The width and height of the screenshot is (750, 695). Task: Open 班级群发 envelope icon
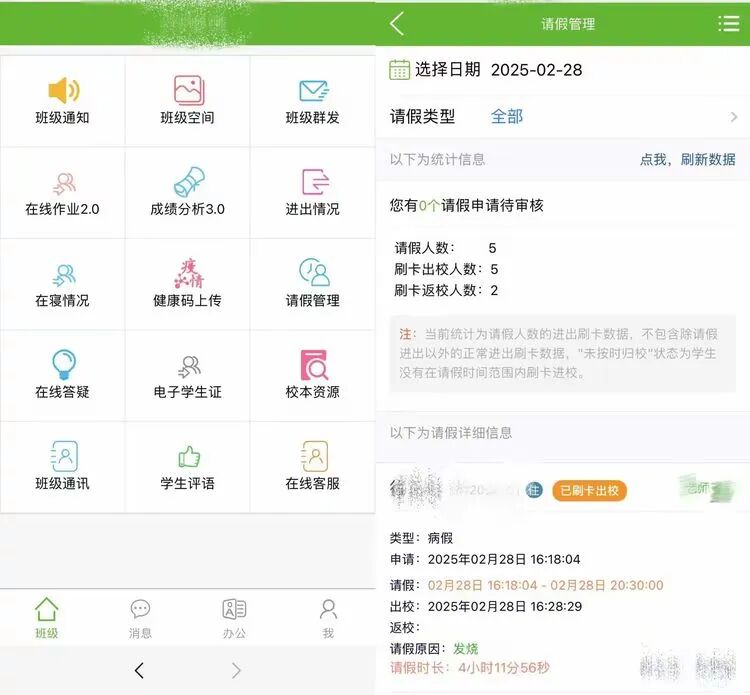click(314, 91)
